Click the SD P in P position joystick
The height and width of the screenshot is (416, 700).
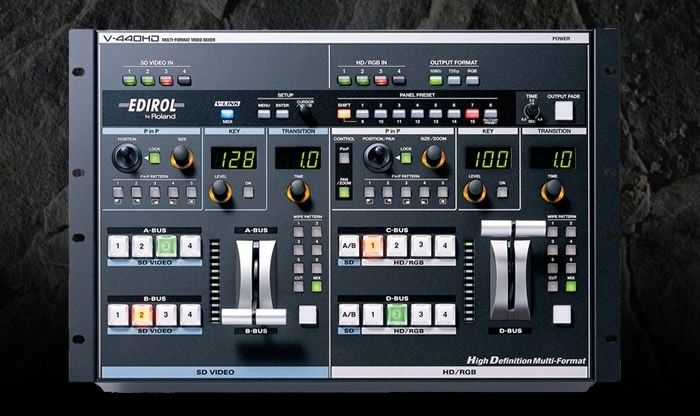tap(127, 158)
